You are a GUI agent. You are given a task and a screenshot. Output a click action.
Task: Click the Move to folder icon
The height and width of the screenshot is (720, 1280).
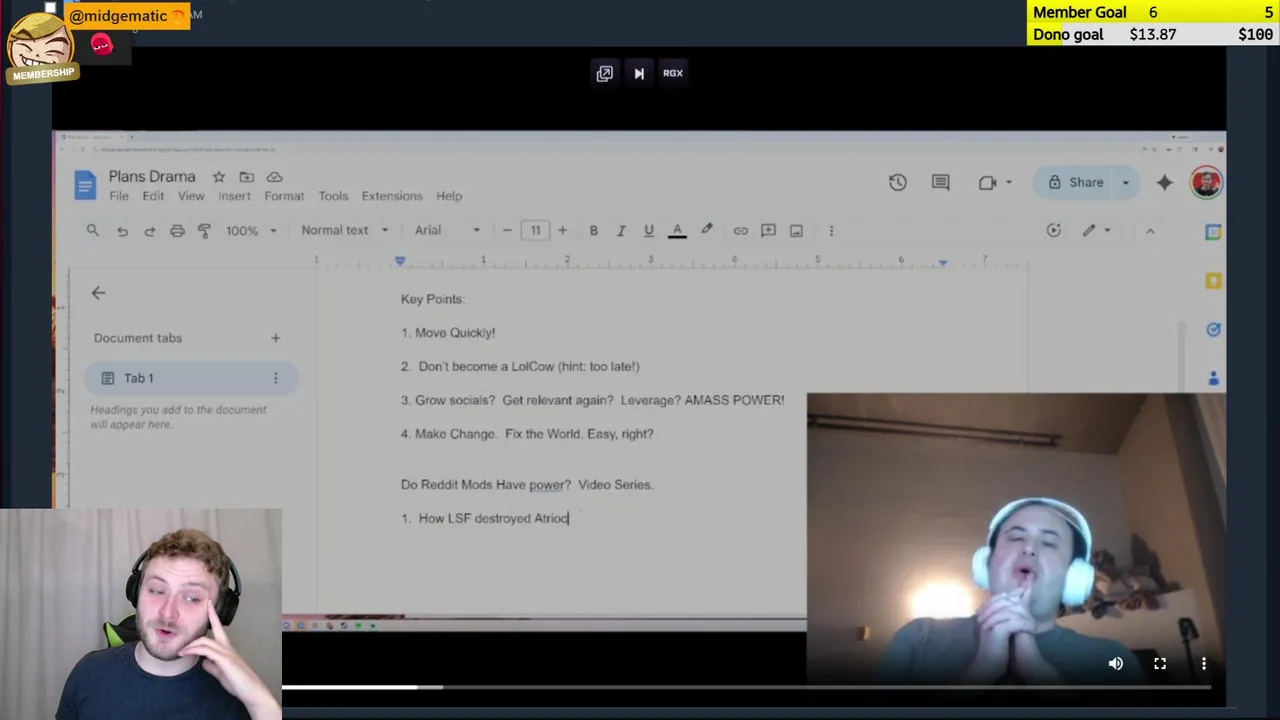(246, 177)
